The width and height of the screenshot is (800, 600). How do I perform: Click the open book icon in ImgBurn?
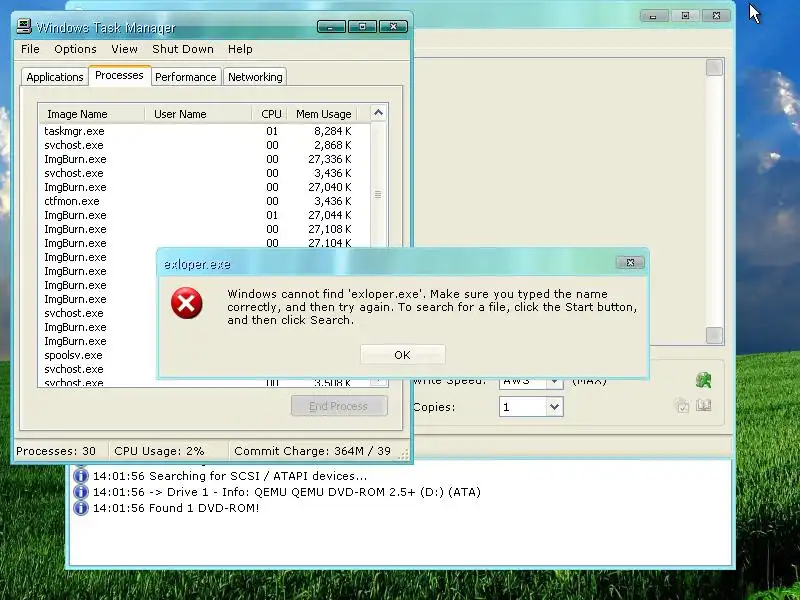coord(704,406)
